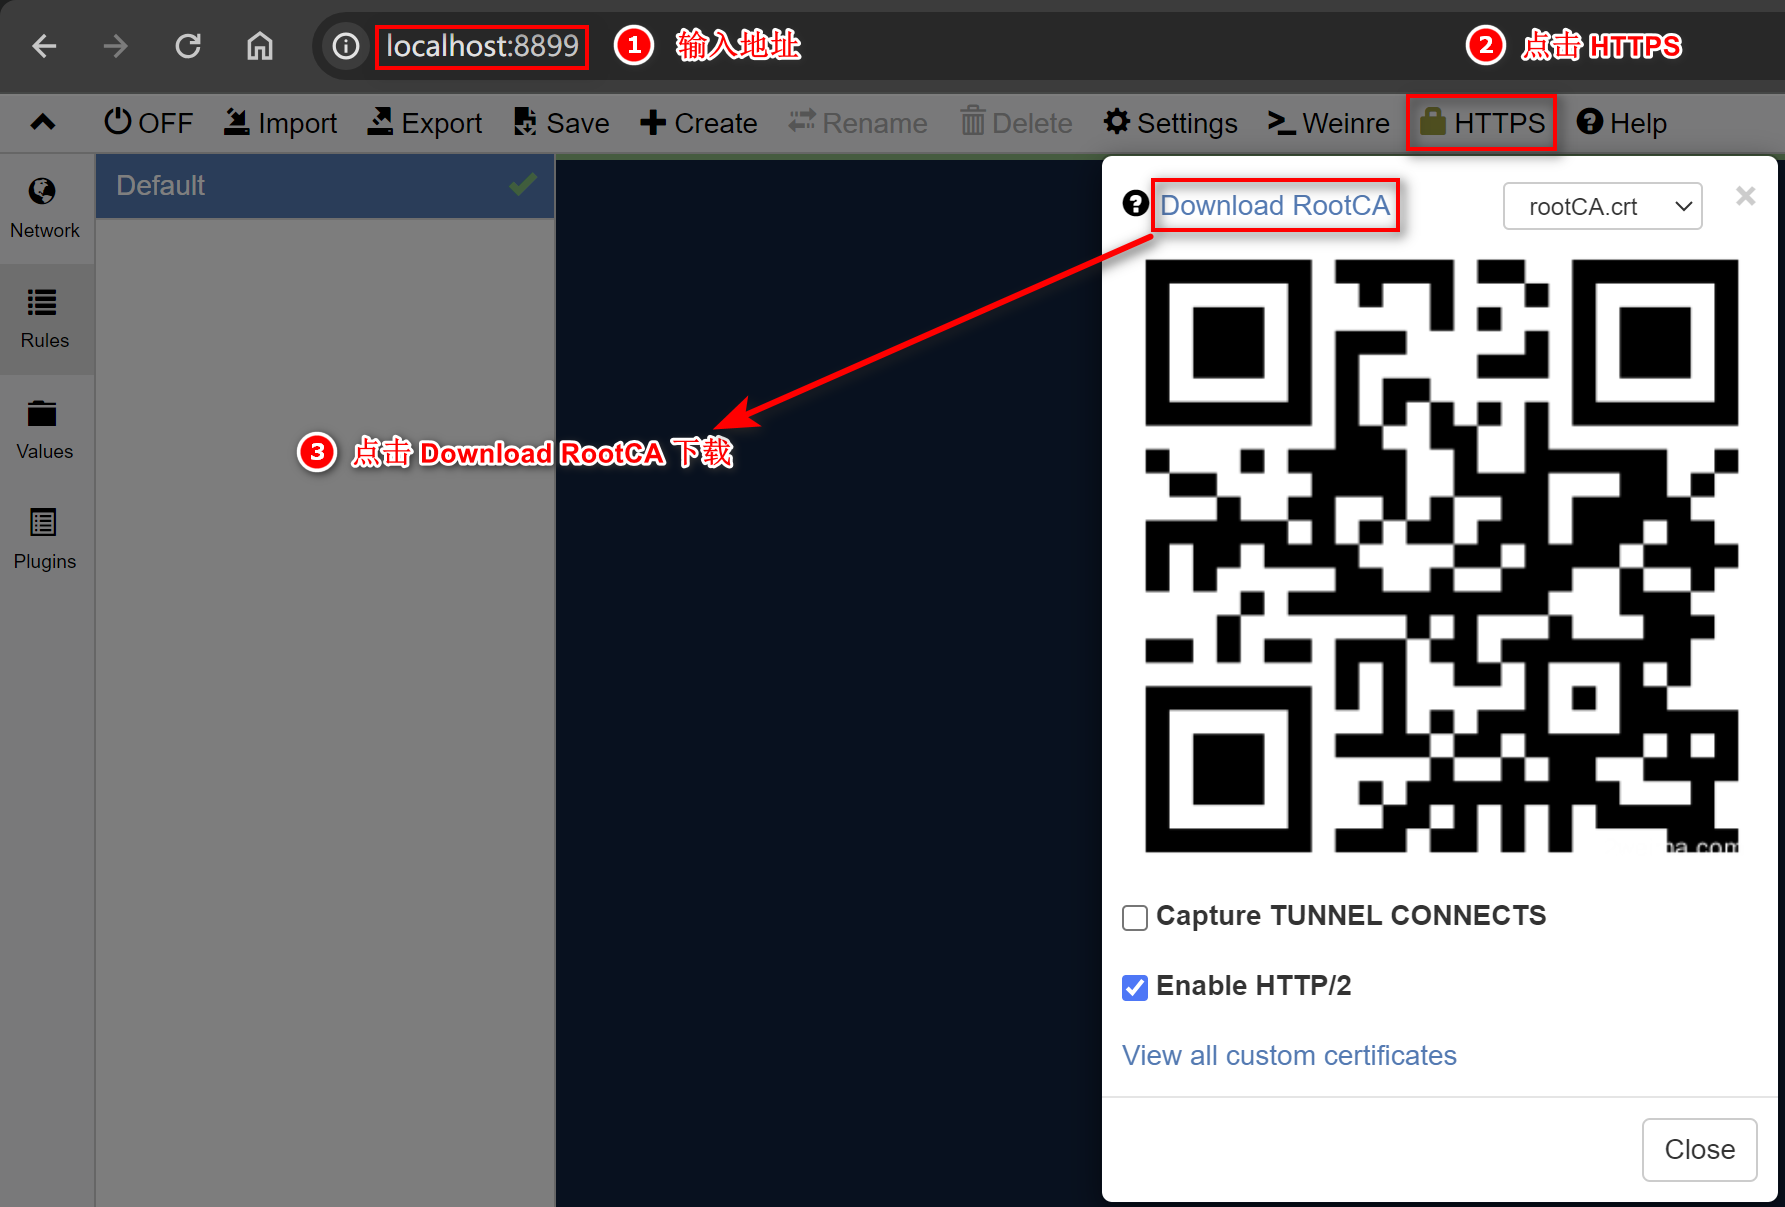Image resolution: width=1785 pixels, height=1207 pixels.
Task: Open View all custom certificates link
Action: click(x=1289, y=1055)
